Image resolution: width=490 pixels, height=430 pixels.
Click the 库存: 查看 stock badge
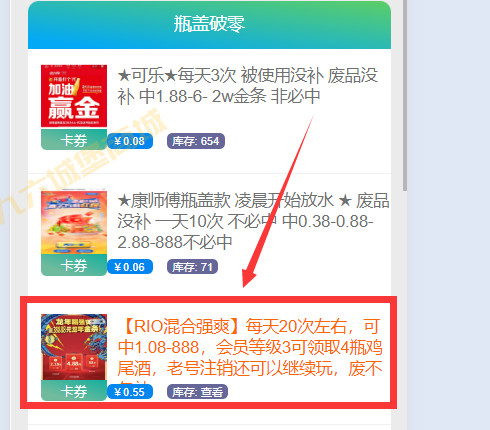[197, 392]
